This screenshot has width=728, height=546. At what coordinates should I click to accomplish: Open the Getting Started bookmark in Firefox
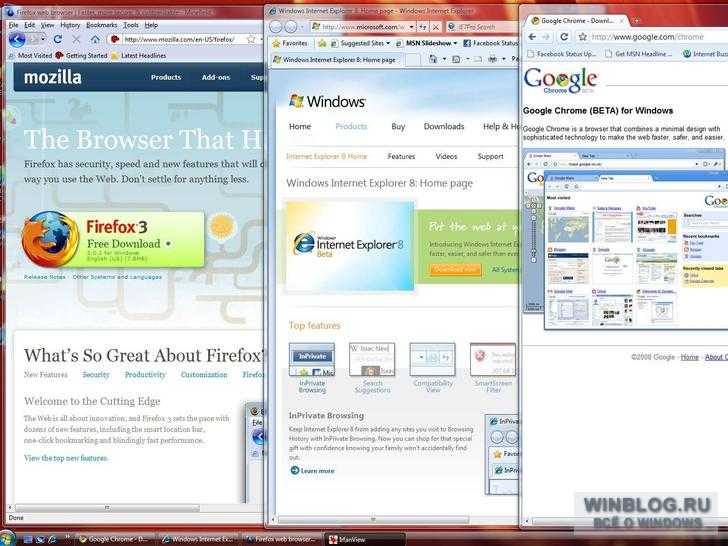pyautogui.click(x=82, y=55)
